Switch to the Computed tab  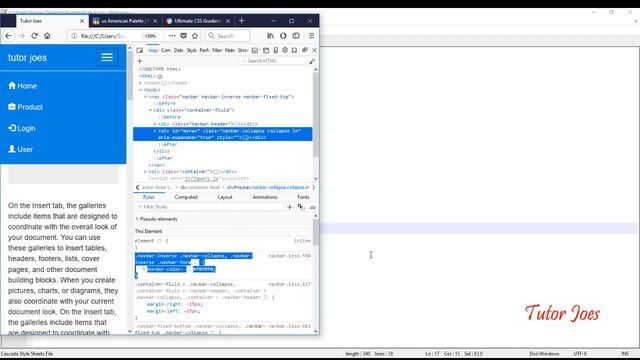[186, 197]
